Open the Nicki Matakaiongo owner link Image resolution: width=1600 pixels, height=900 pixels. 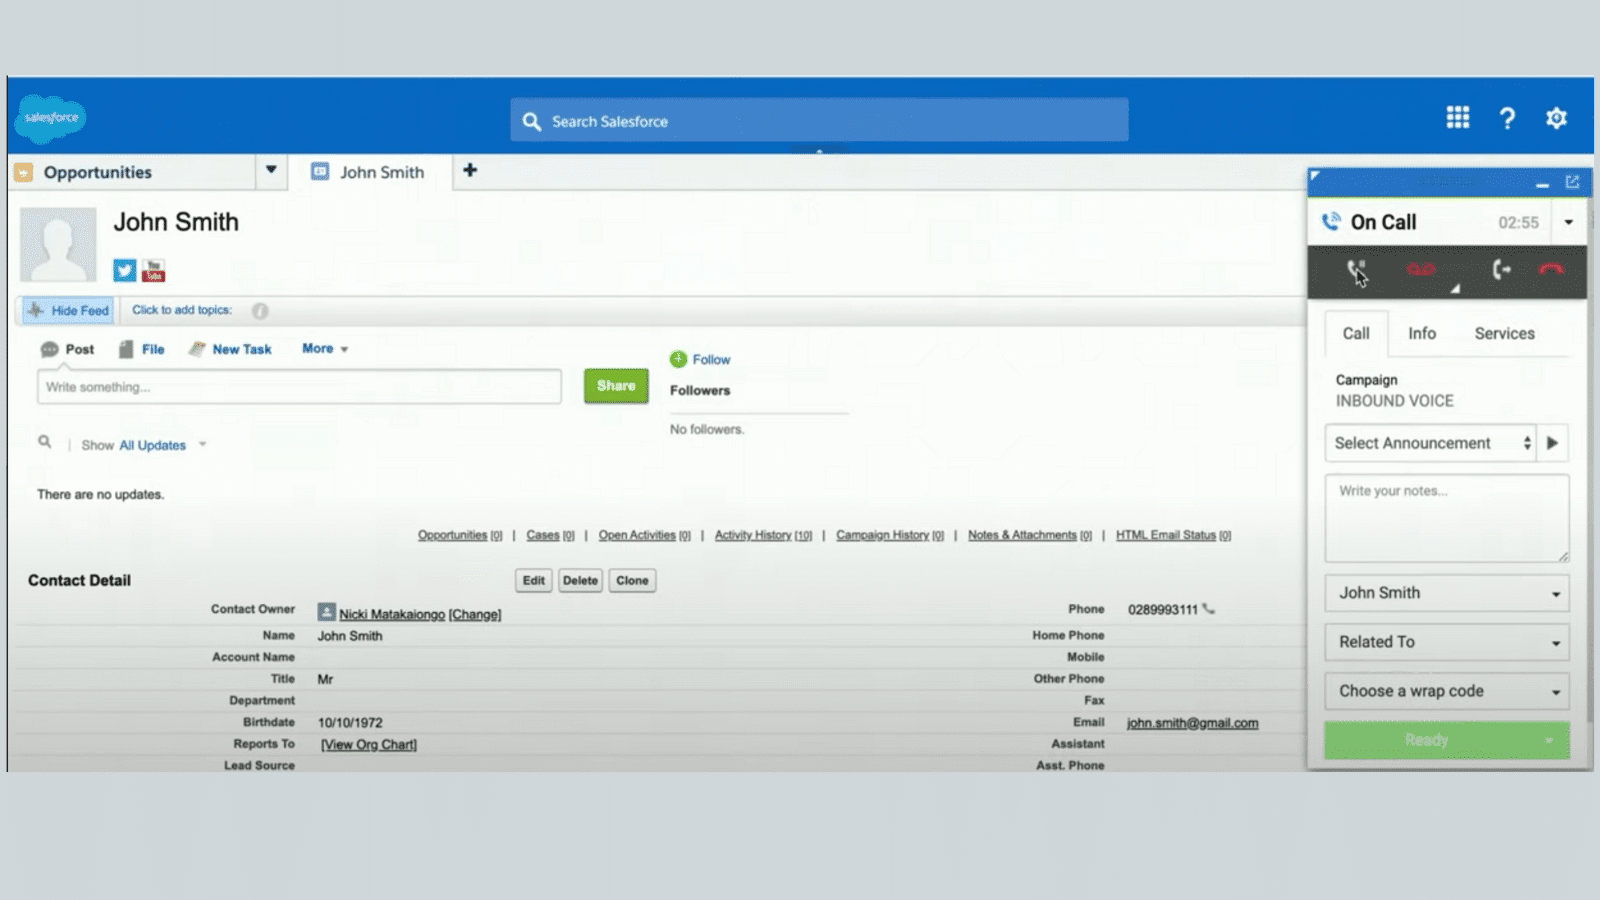tap(392, 614)
